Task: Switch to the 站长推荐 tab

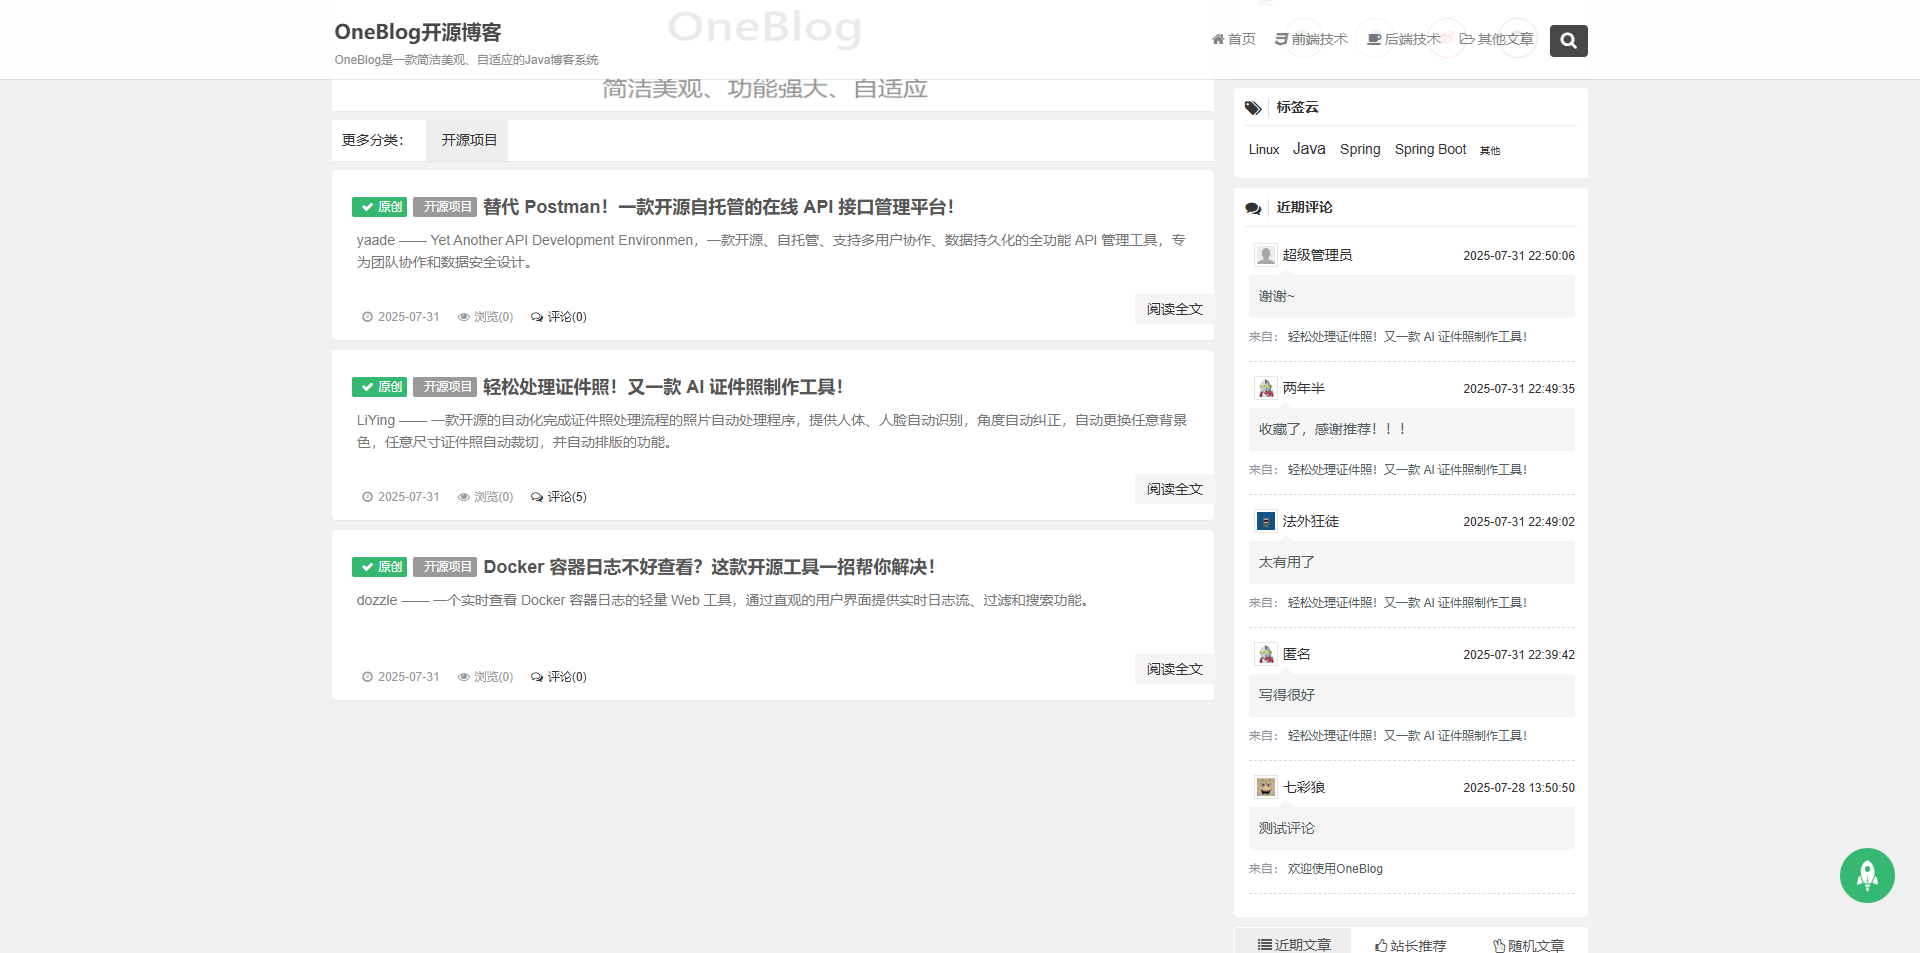Action: (1410, 944)
